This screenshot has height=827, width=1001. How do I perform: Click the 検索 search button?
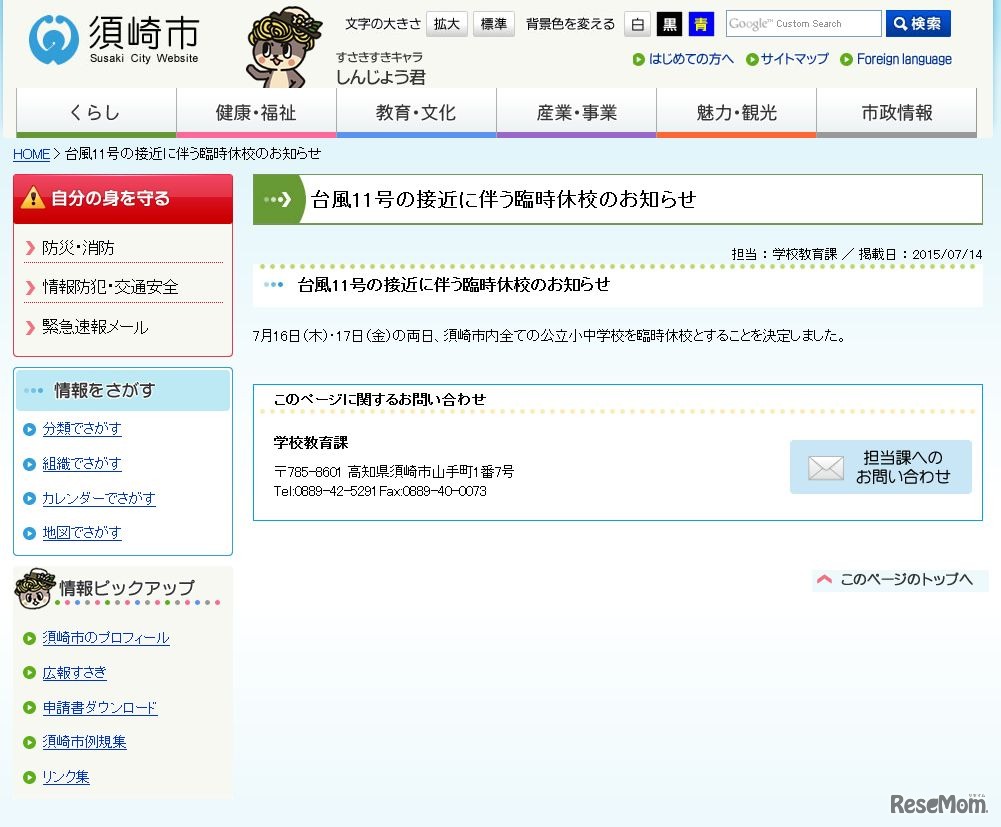[x=918, y=24]
